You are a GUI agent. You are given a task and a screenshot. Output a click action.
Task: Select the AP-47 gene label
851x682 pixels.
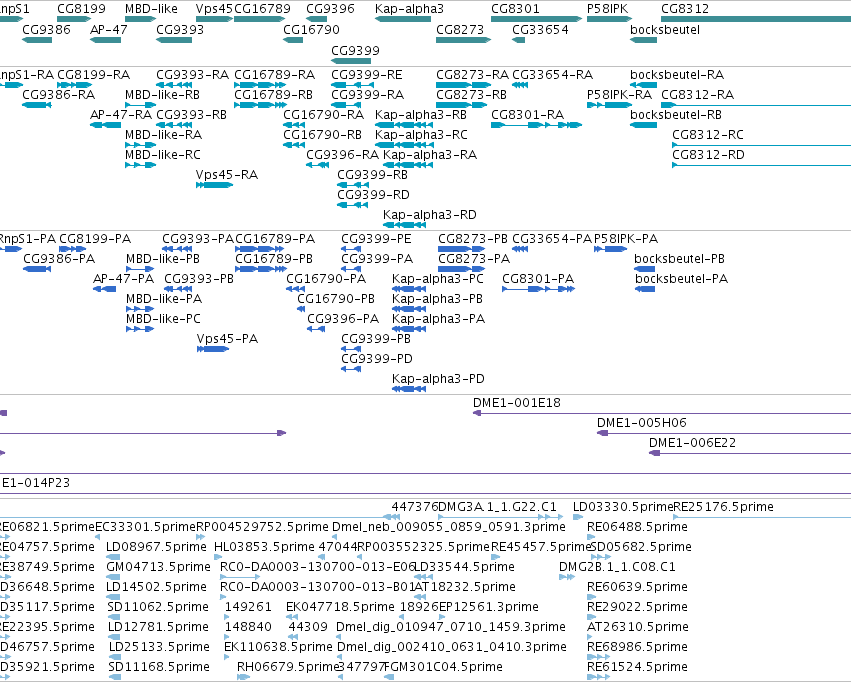109,29
